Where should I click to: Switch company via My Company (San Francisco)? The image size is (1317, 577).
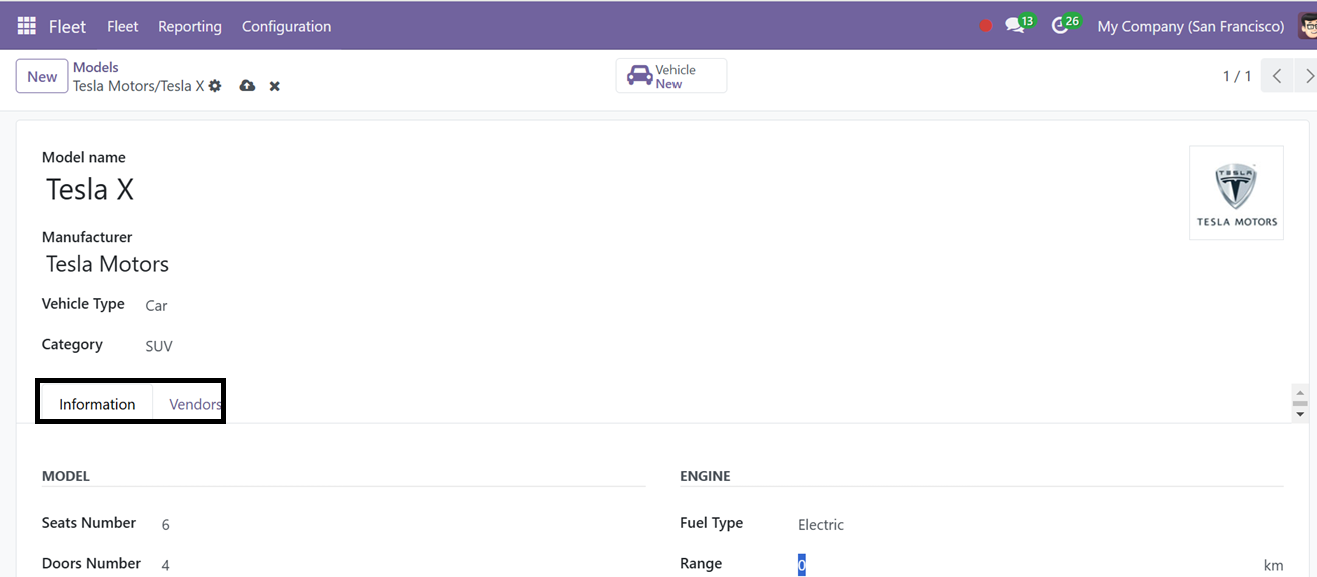(x=1191, y=26)
